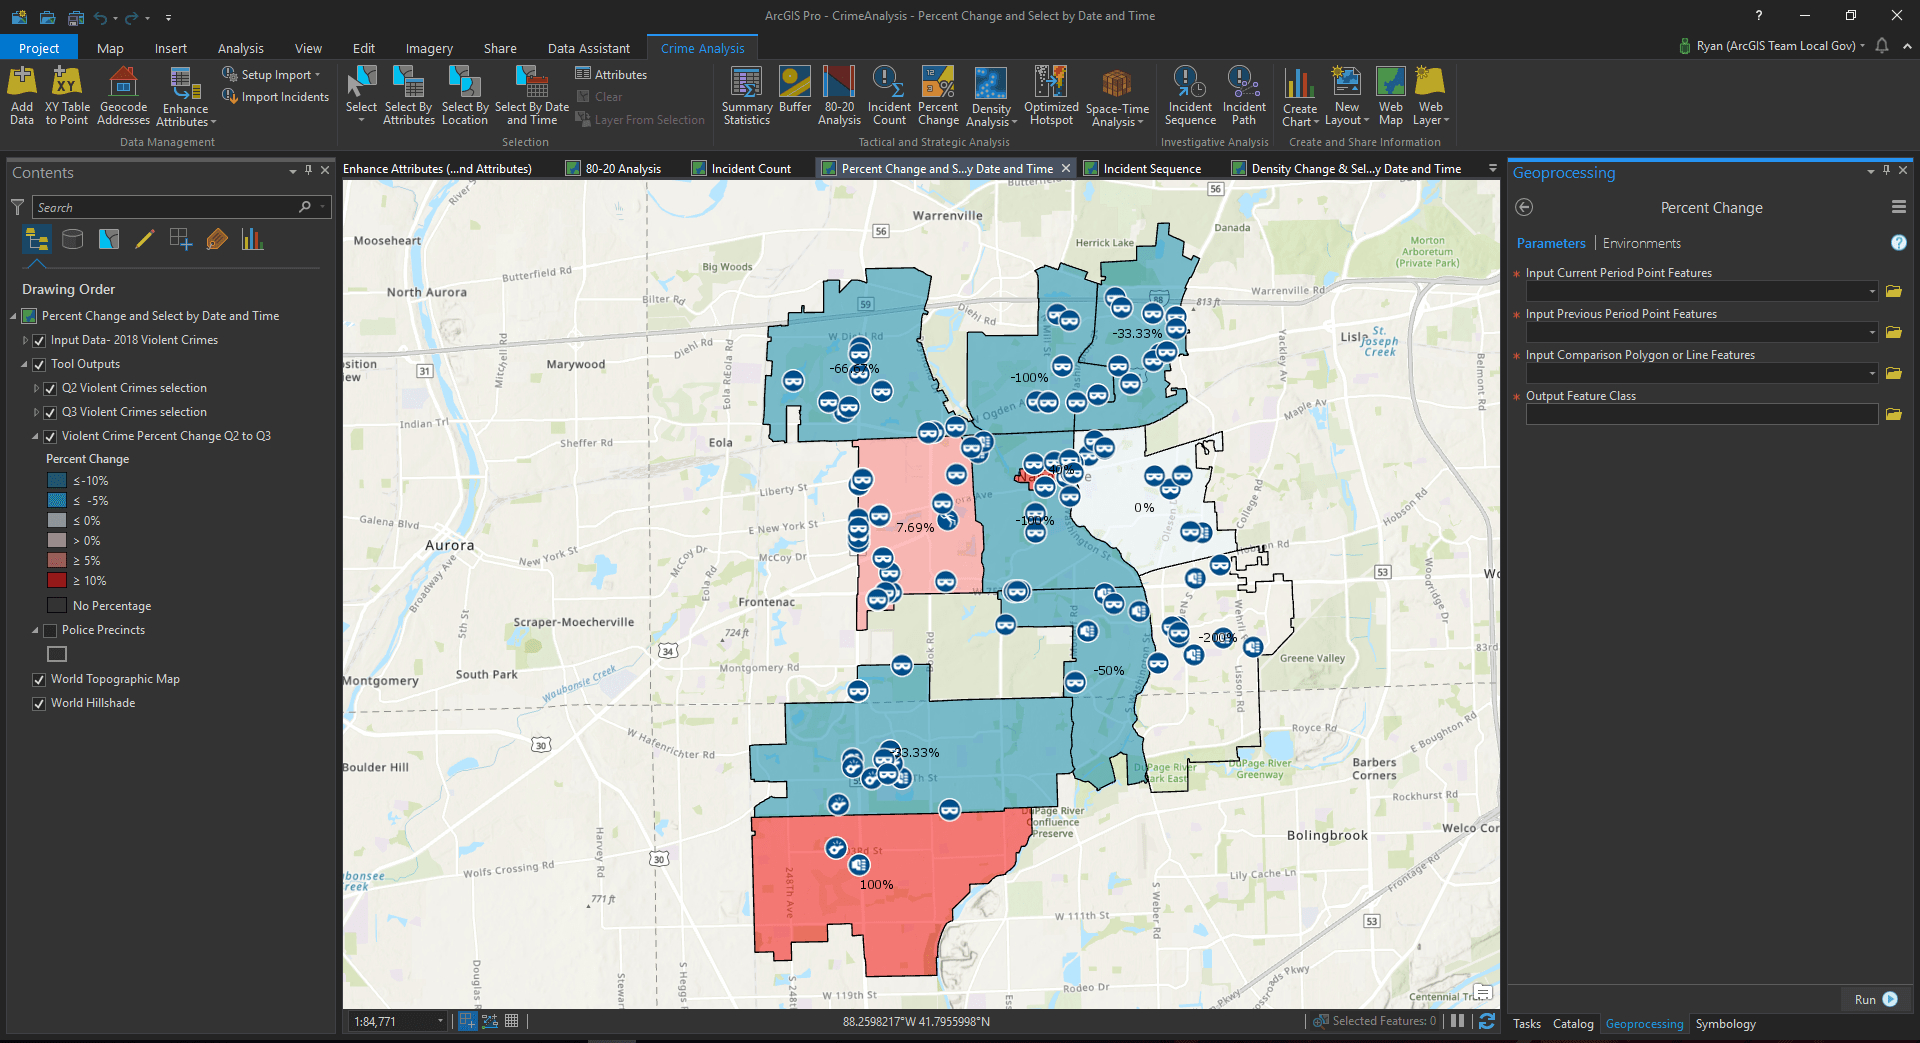
Task: Browse for Input Current Period features
Action: tap(1894, 291)
